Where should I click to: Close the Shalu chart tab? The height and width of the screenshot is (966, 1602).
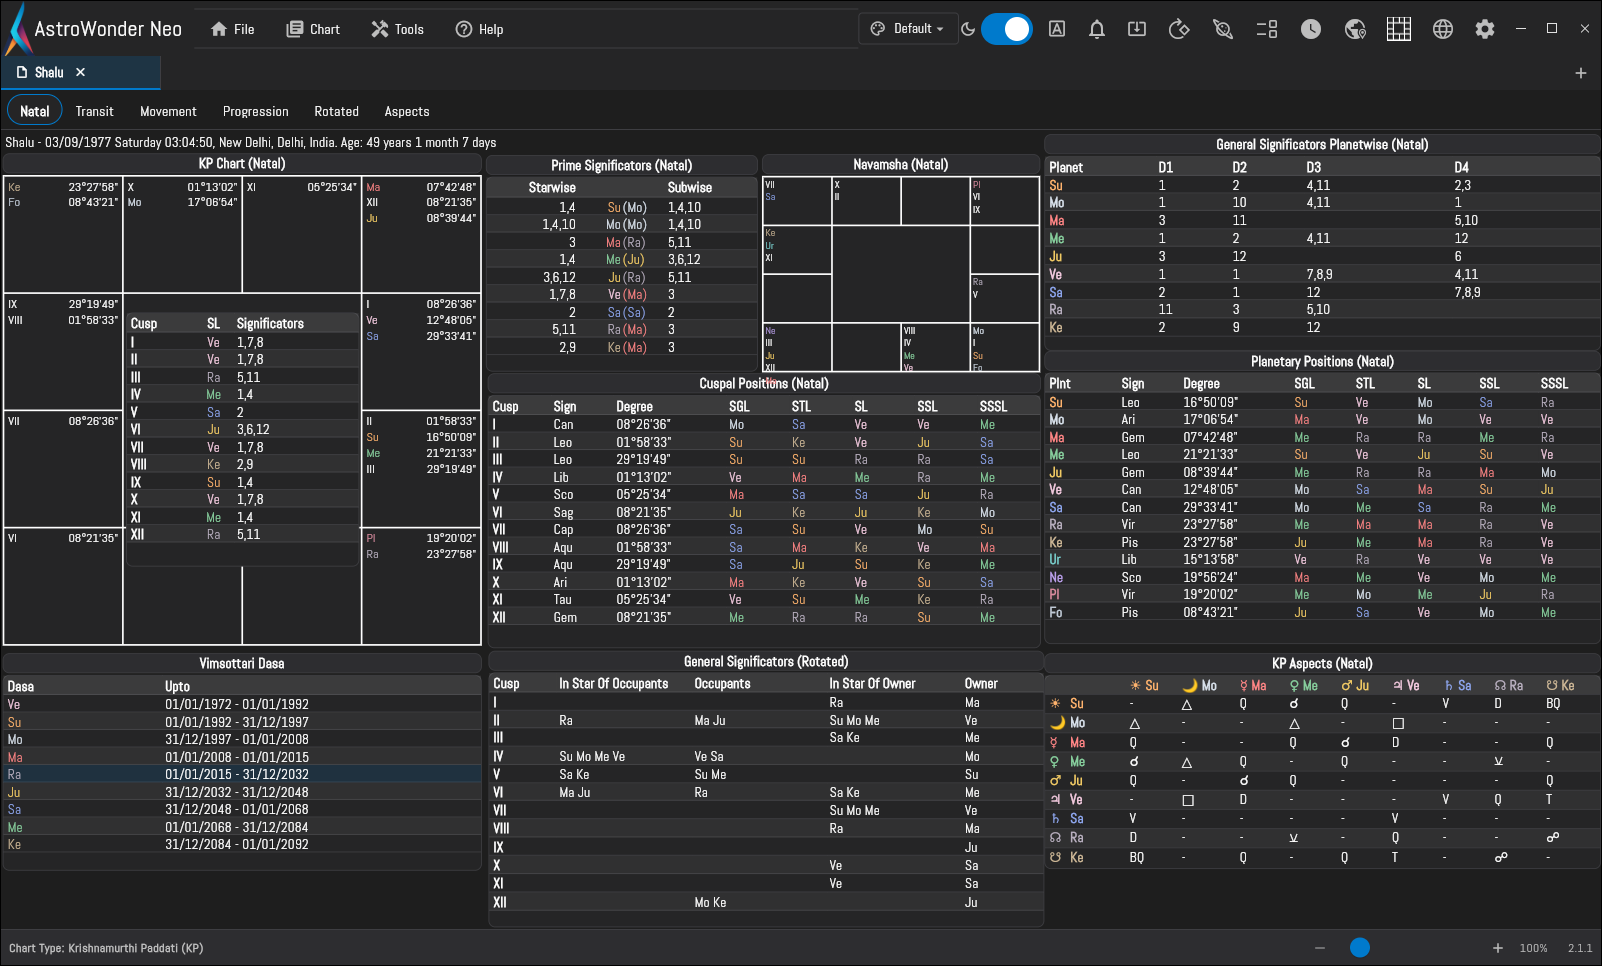[81, 72]
